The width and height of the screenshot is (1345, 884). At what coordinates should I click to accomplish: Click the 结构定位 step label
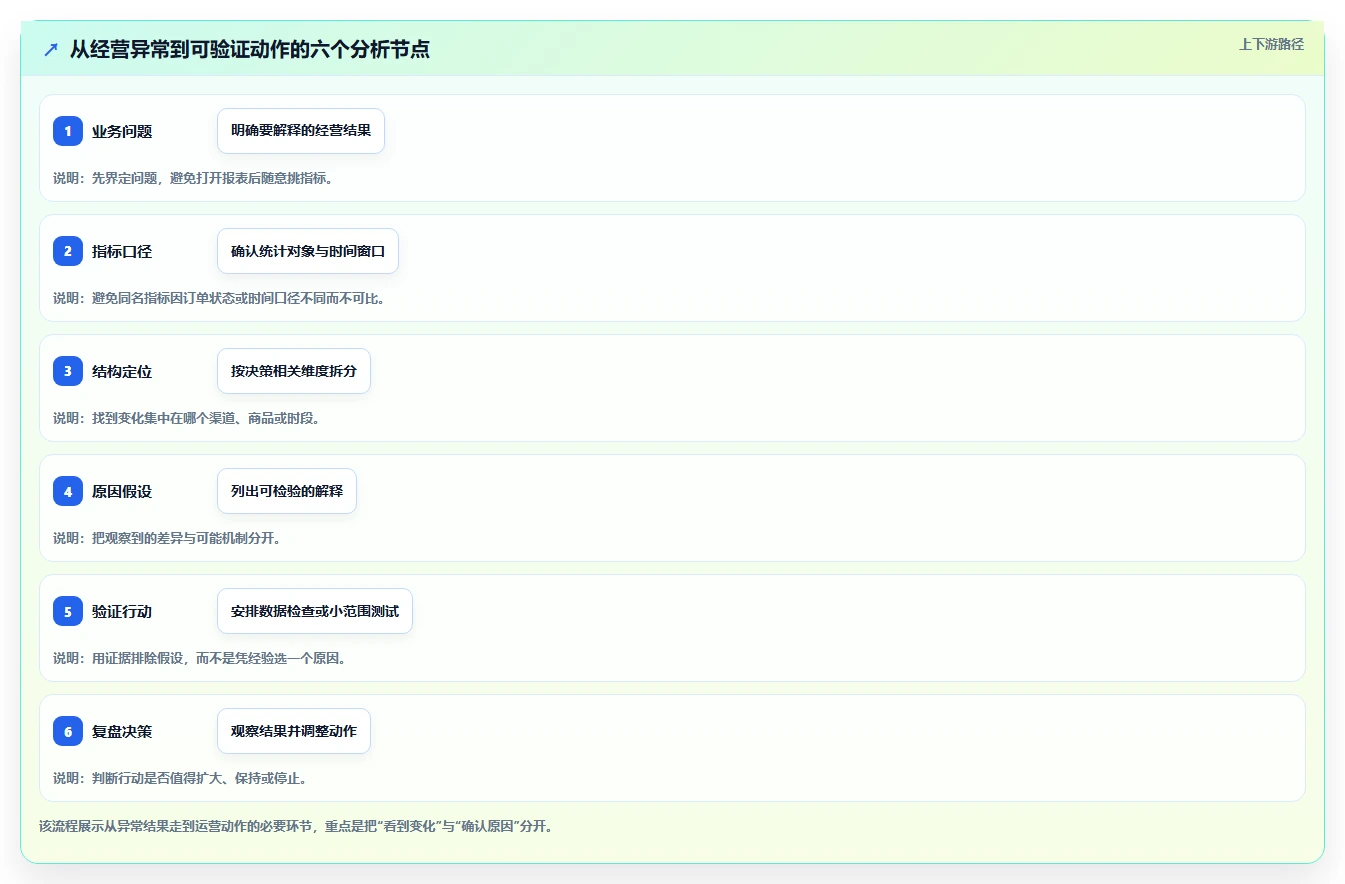[x=122, y=371]
